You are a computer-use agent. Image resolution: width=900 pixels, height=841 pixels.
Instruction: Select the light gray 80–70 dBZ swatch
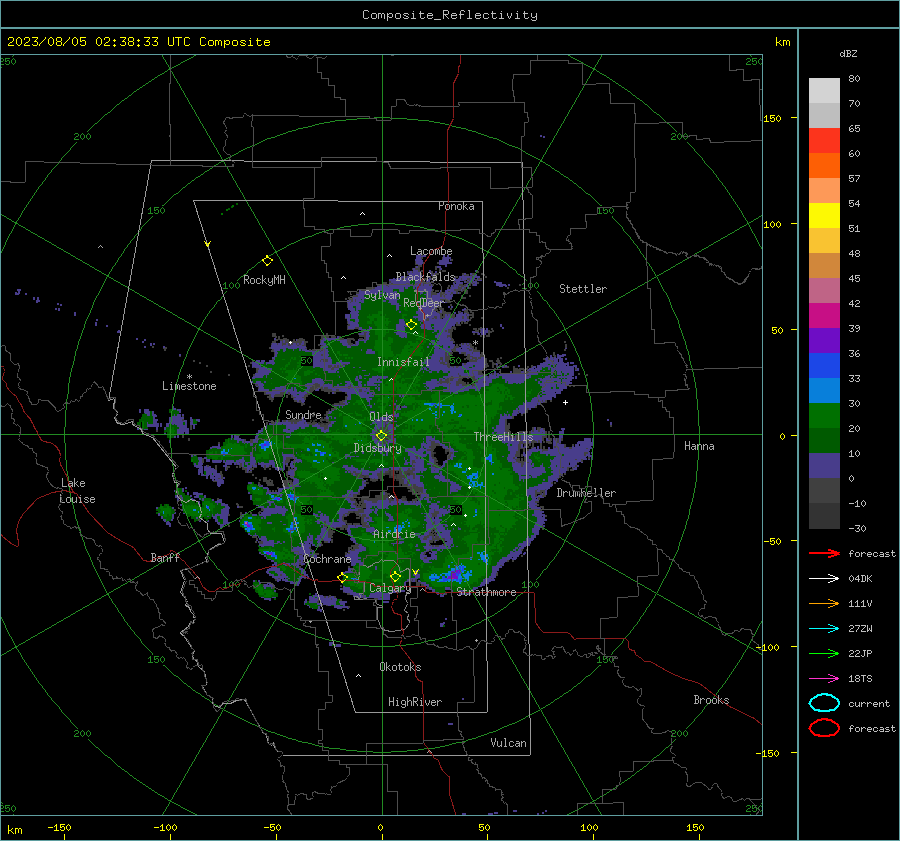(x=824, y=90)
